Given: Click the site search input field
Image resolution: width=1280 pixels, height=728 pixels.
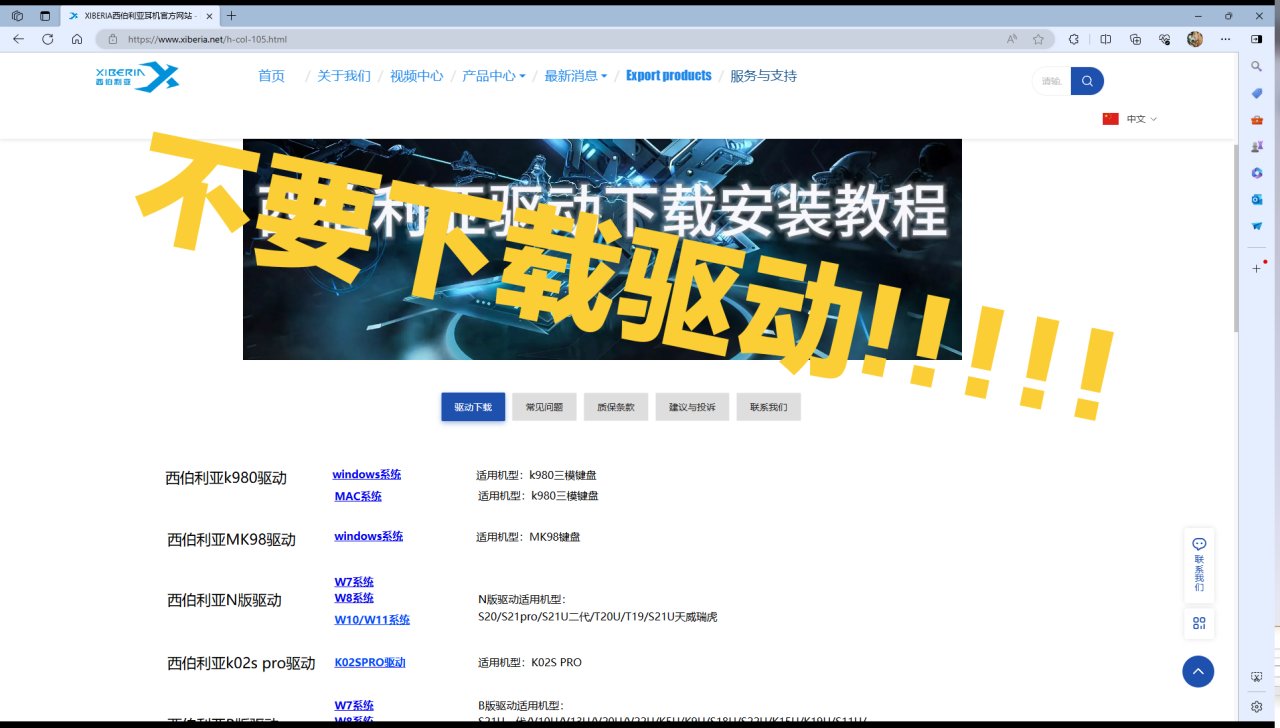Looking at the screenshot, I should (x=1051, y=81).
